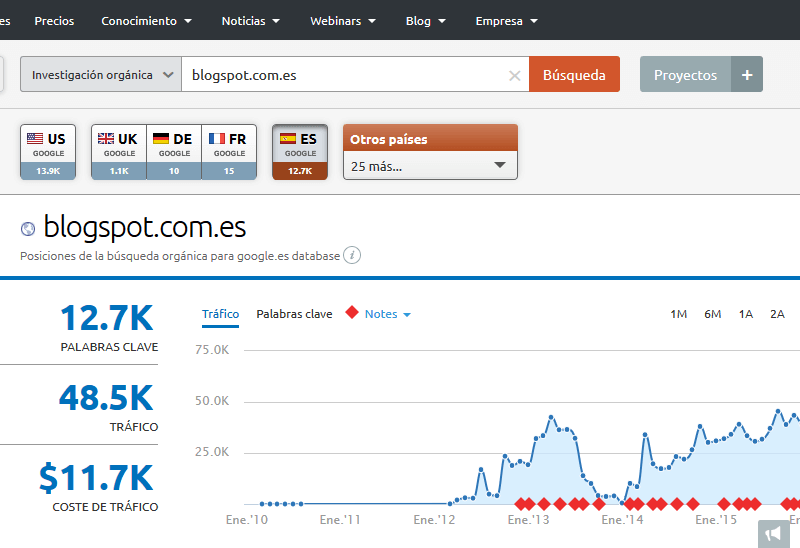The width and height of the screenshot is (800, 548).
Task: Click the $11.7K coste de tráfico value
Action: coord(96,478)
